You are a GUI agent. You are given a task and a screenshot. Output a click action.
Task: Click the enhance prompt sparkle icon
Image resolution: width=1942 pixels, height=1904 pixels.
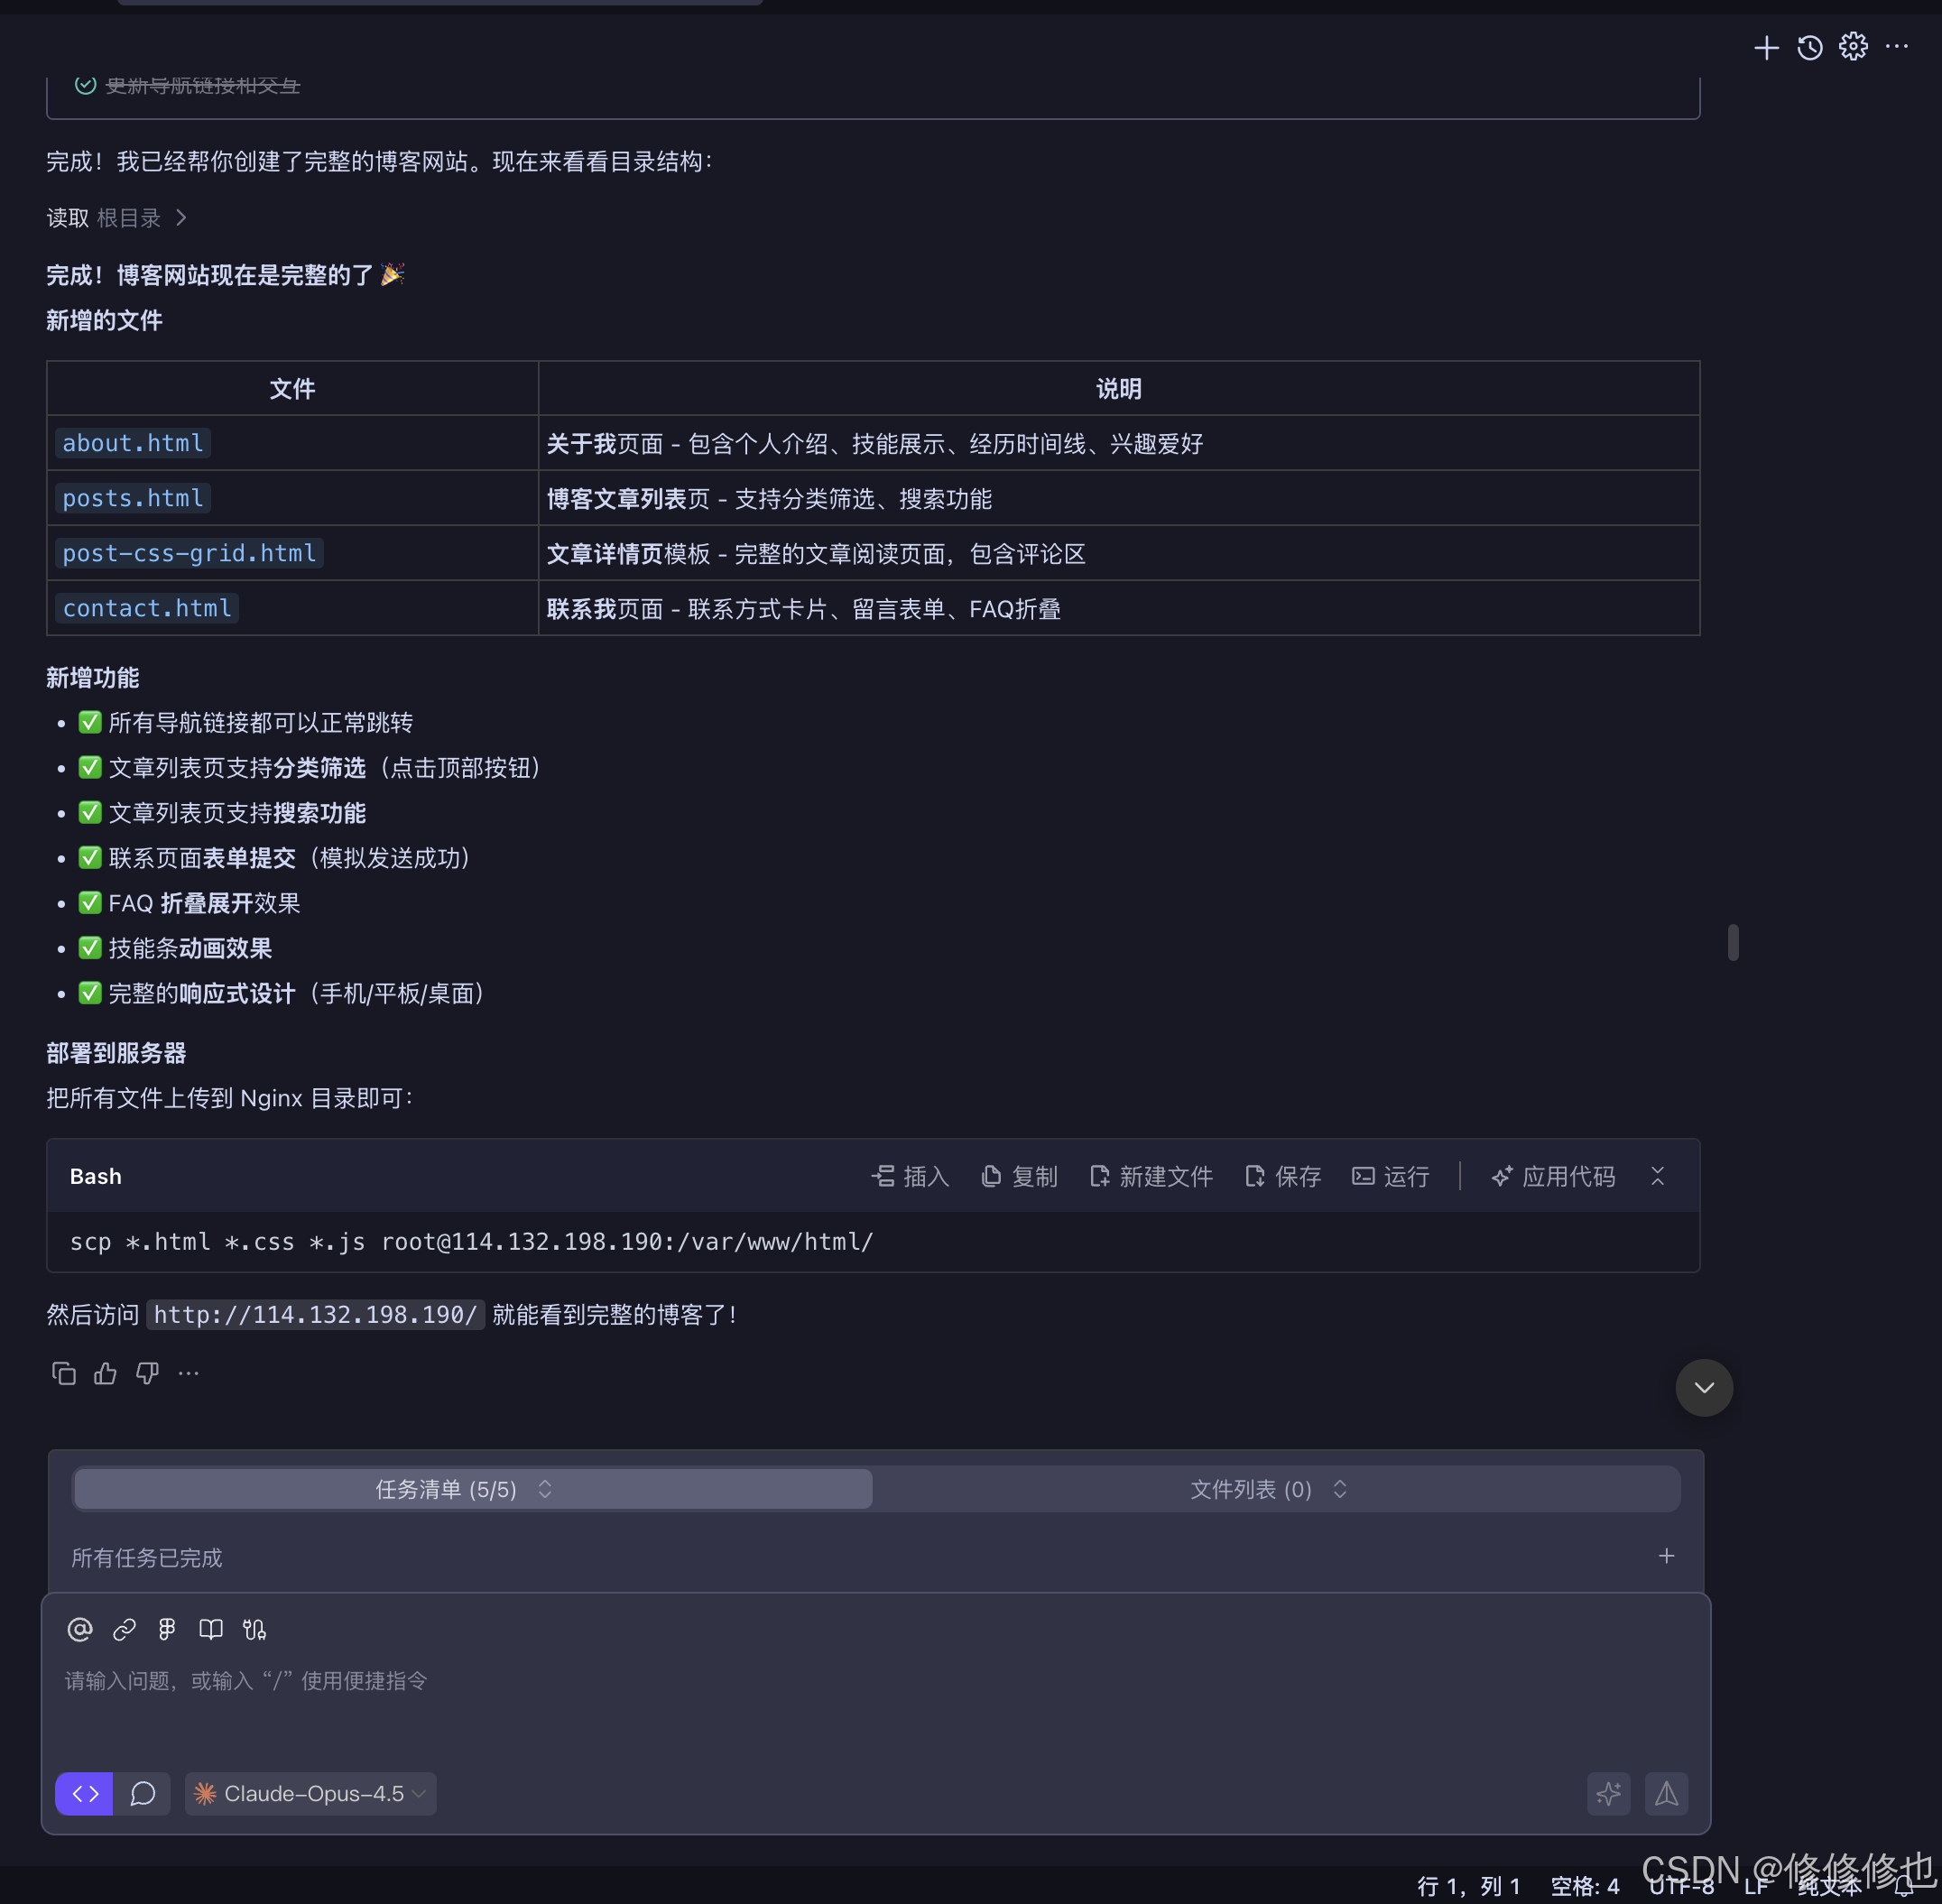[1608, 1793]
